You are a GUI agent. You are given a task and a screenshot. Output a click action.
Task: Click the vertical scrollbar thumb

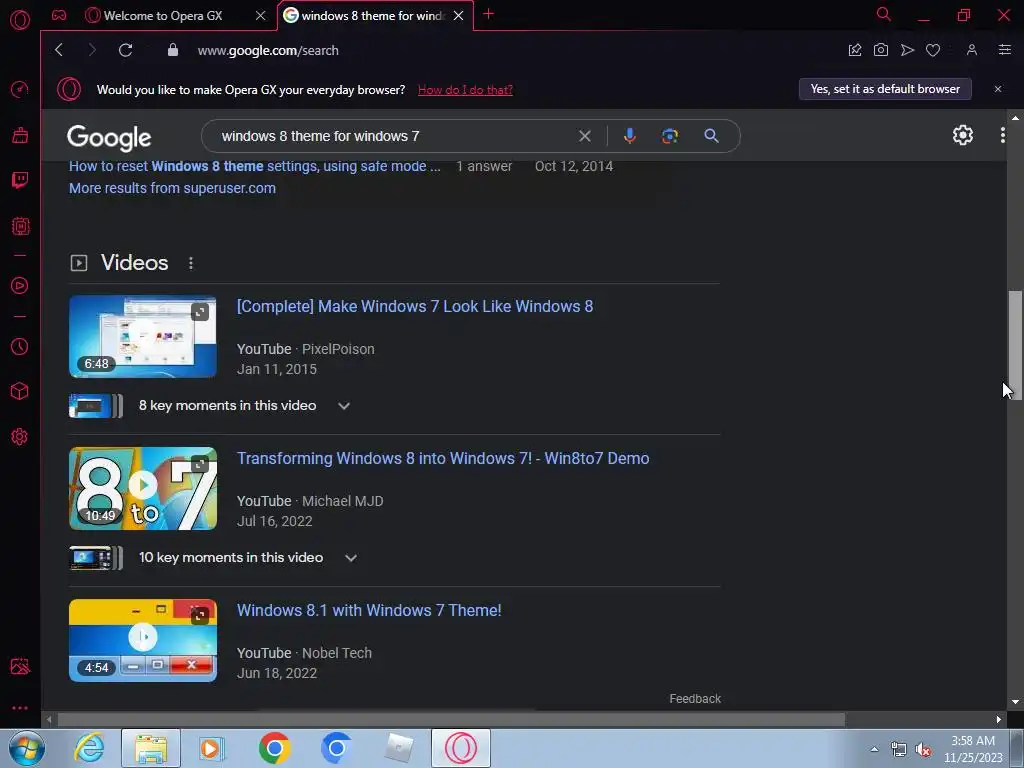[x=1015, y=345]
